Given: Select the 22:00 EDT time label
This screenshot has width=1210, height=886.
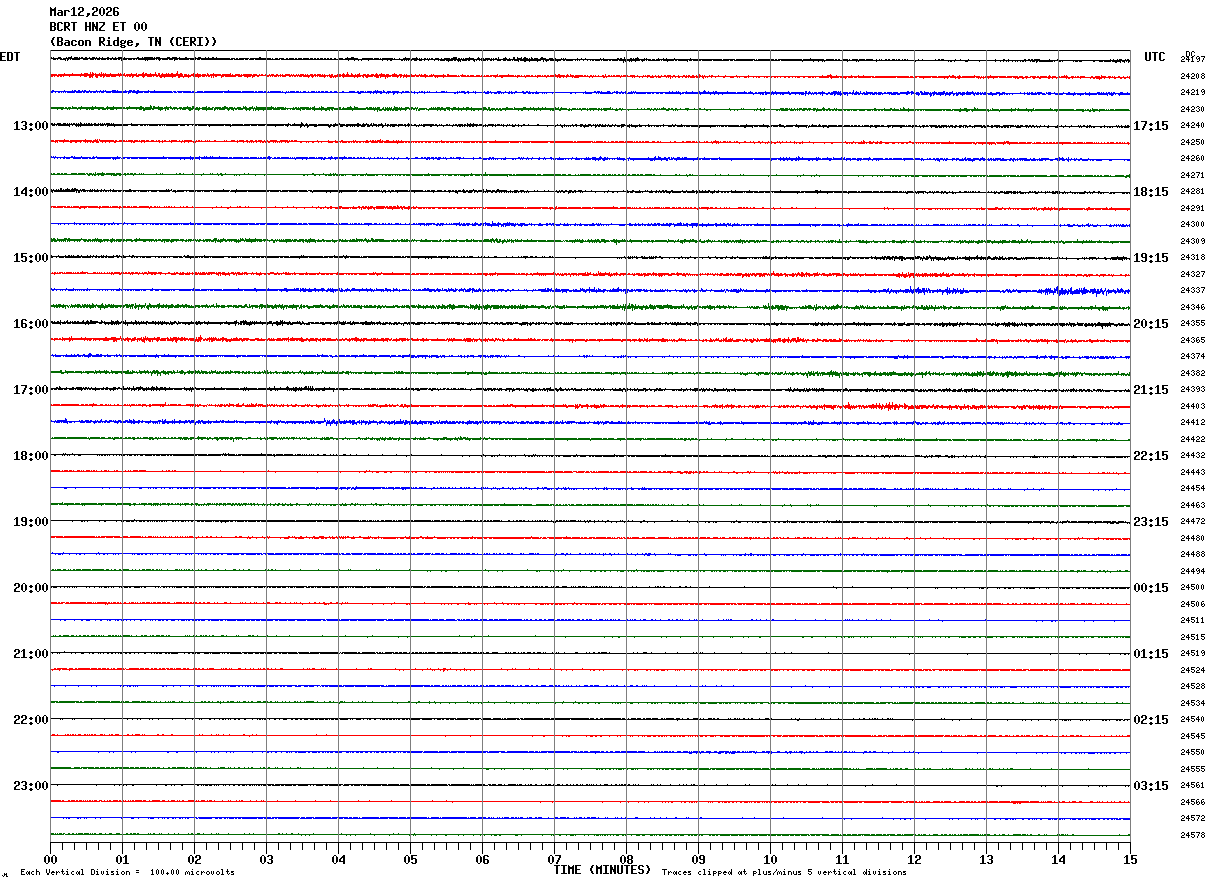Looking at the screenshot, I should pyautogui.click(x=31, y=720).
